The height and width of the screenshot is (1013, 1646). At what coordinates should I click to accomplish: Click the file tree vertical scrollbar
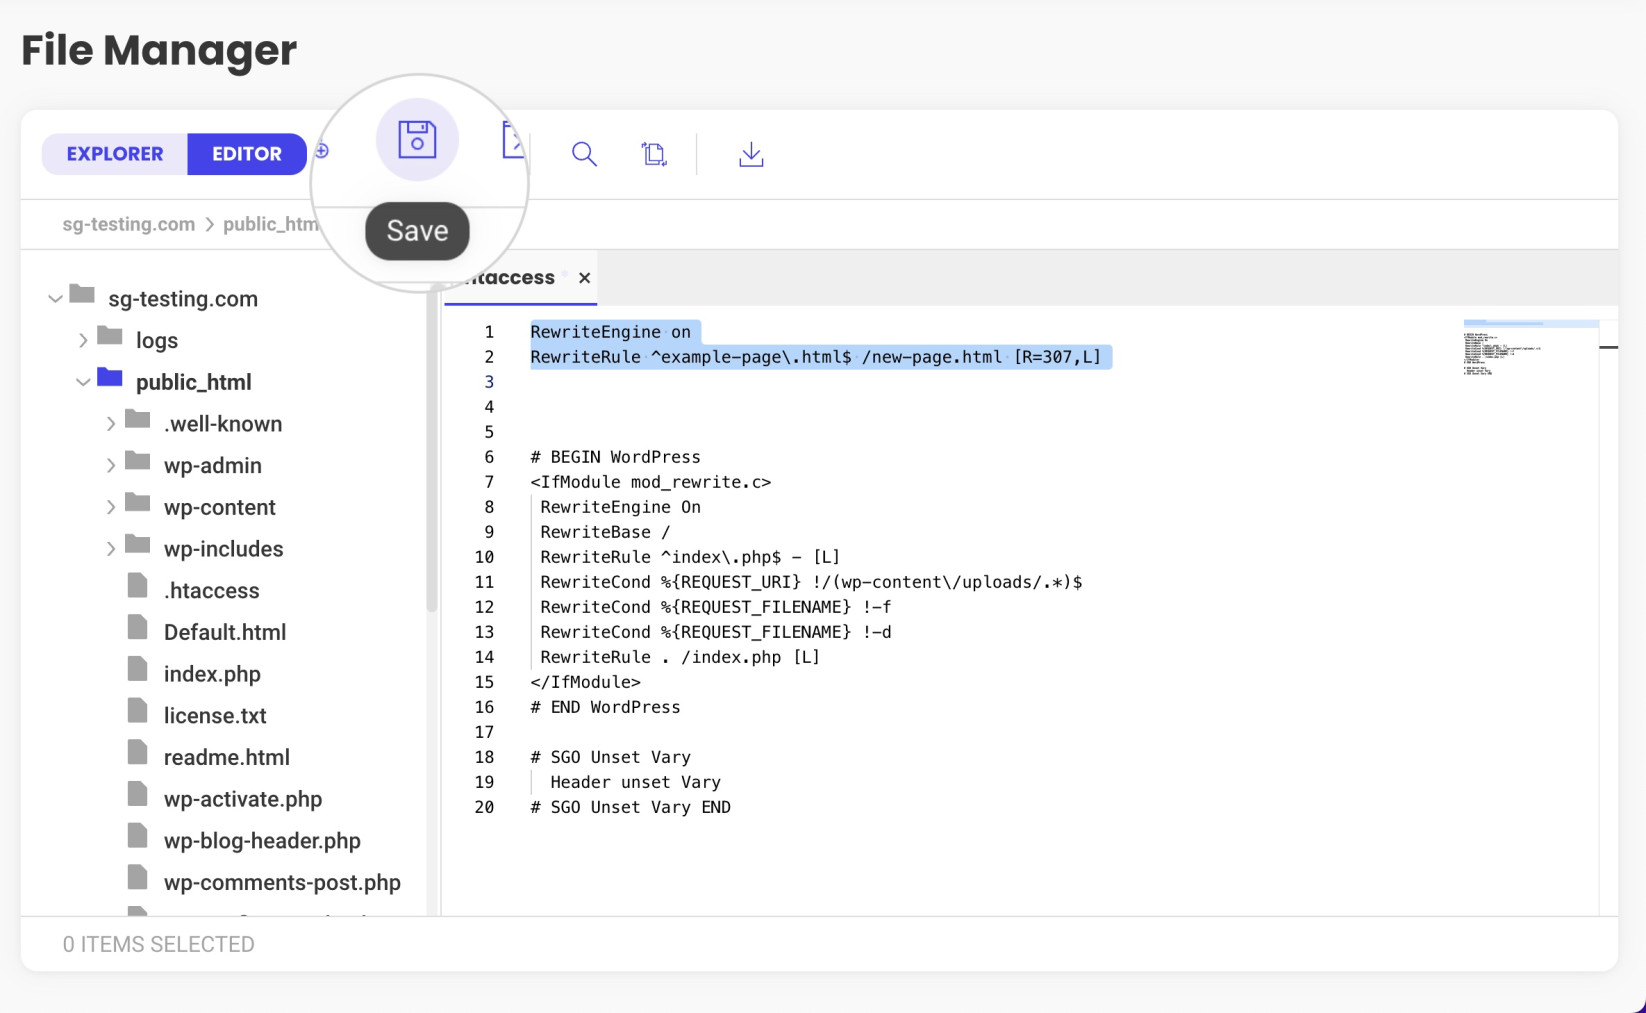pos(432,450)
